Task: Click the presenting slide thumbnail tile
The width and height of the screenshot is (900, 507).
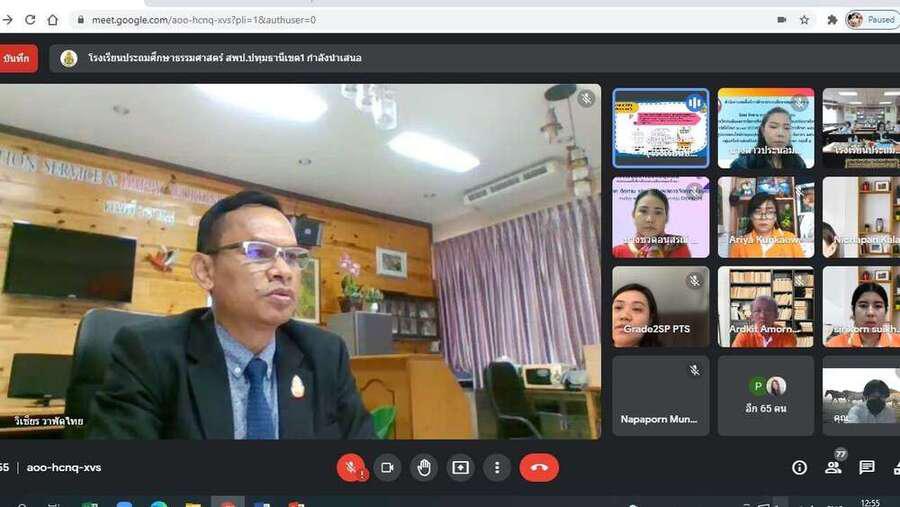Action: point(660,128)
